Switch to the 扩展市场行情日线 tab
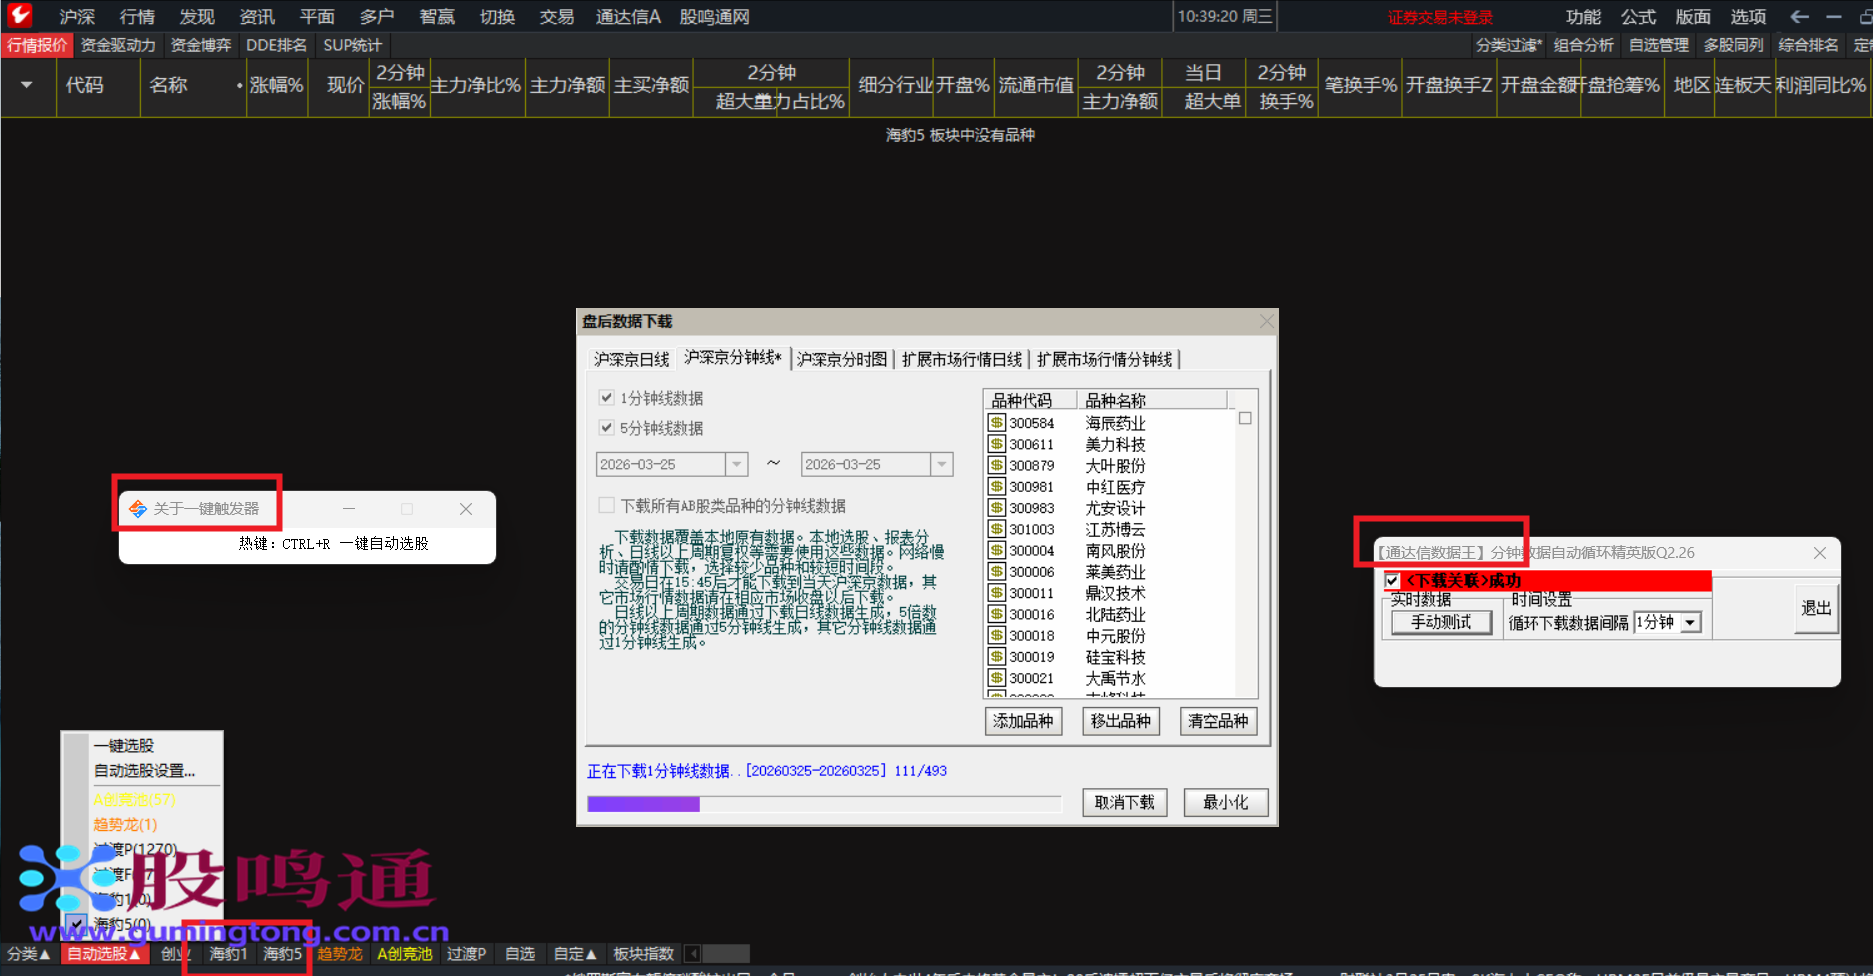 point(962,359)
